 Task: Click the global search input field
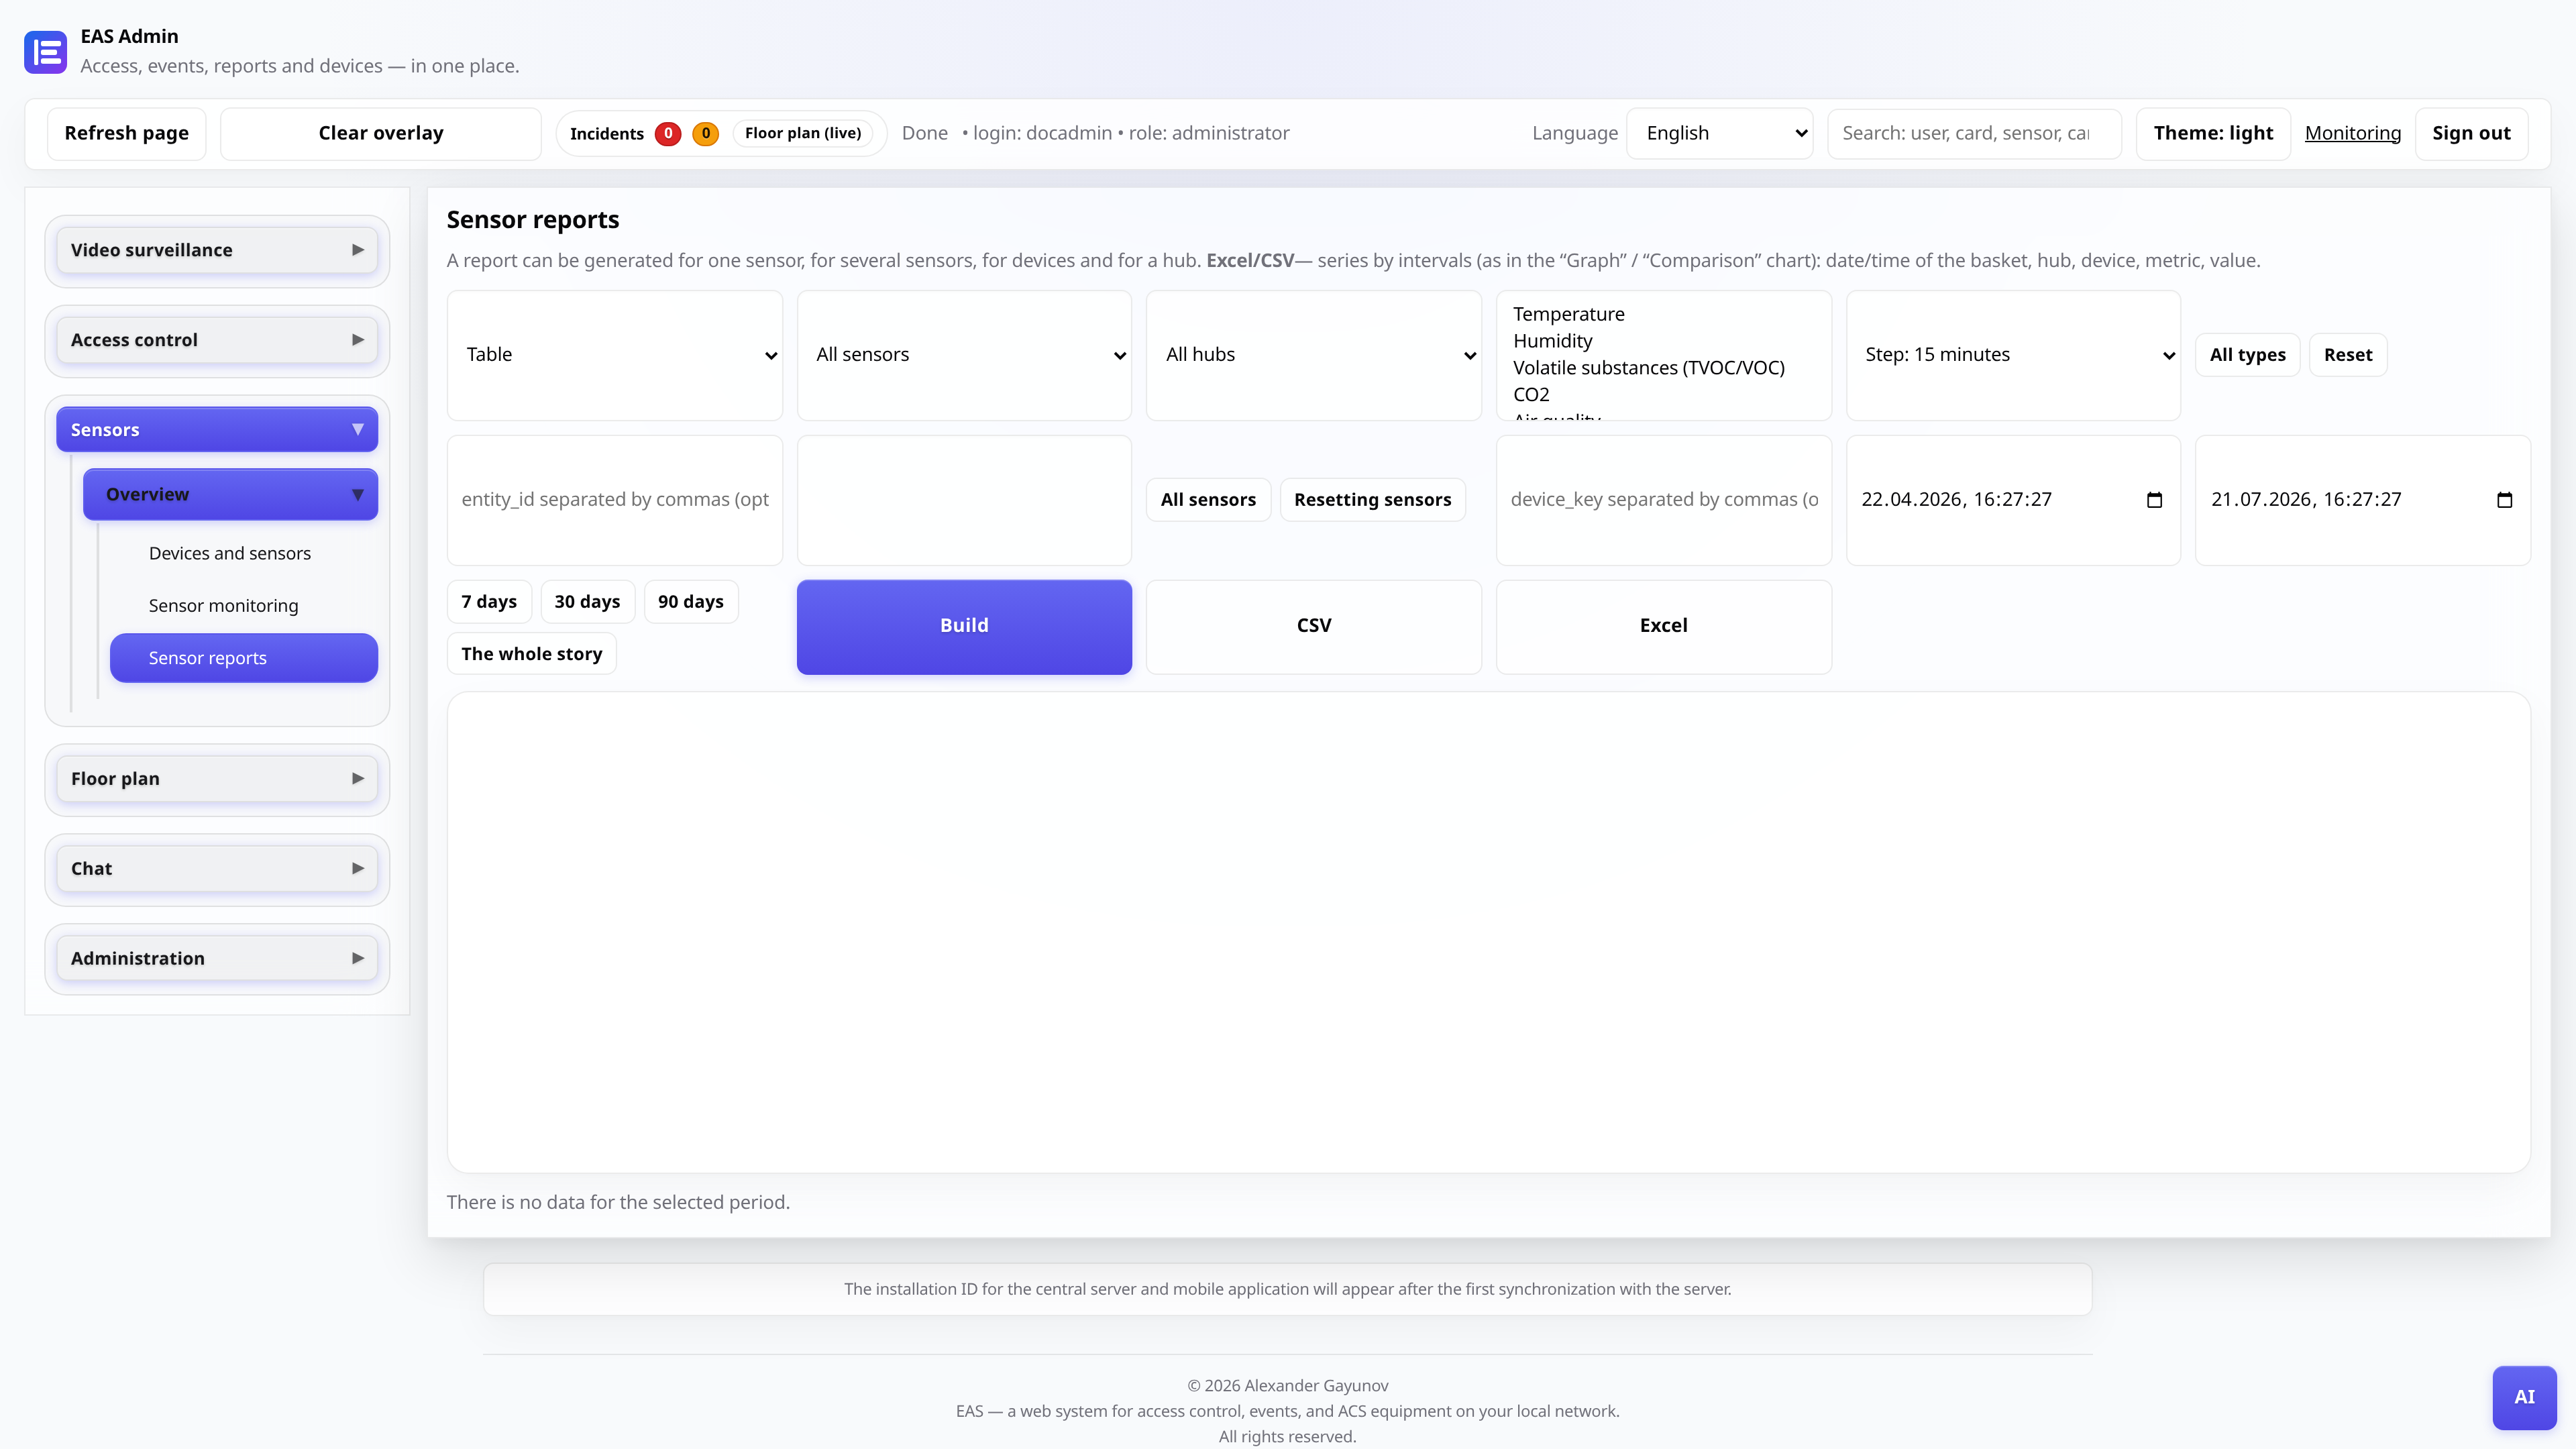click(x=1974, y=133)
